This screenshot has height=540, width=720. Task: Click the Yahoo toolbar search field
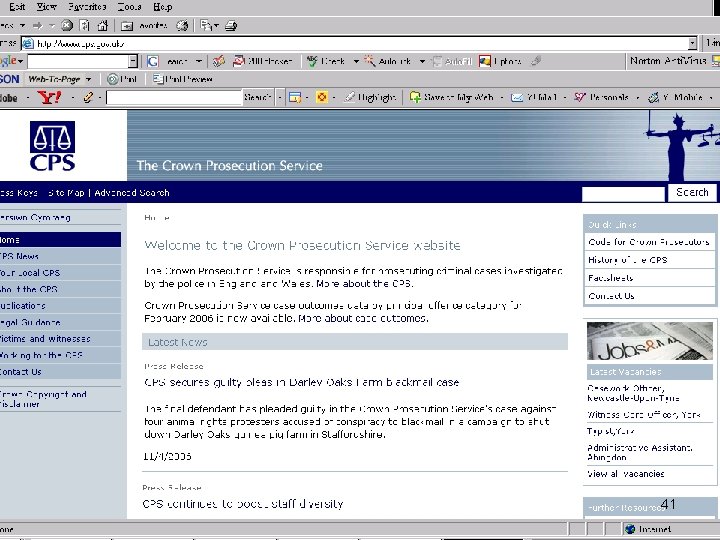[x=174, y=97]
